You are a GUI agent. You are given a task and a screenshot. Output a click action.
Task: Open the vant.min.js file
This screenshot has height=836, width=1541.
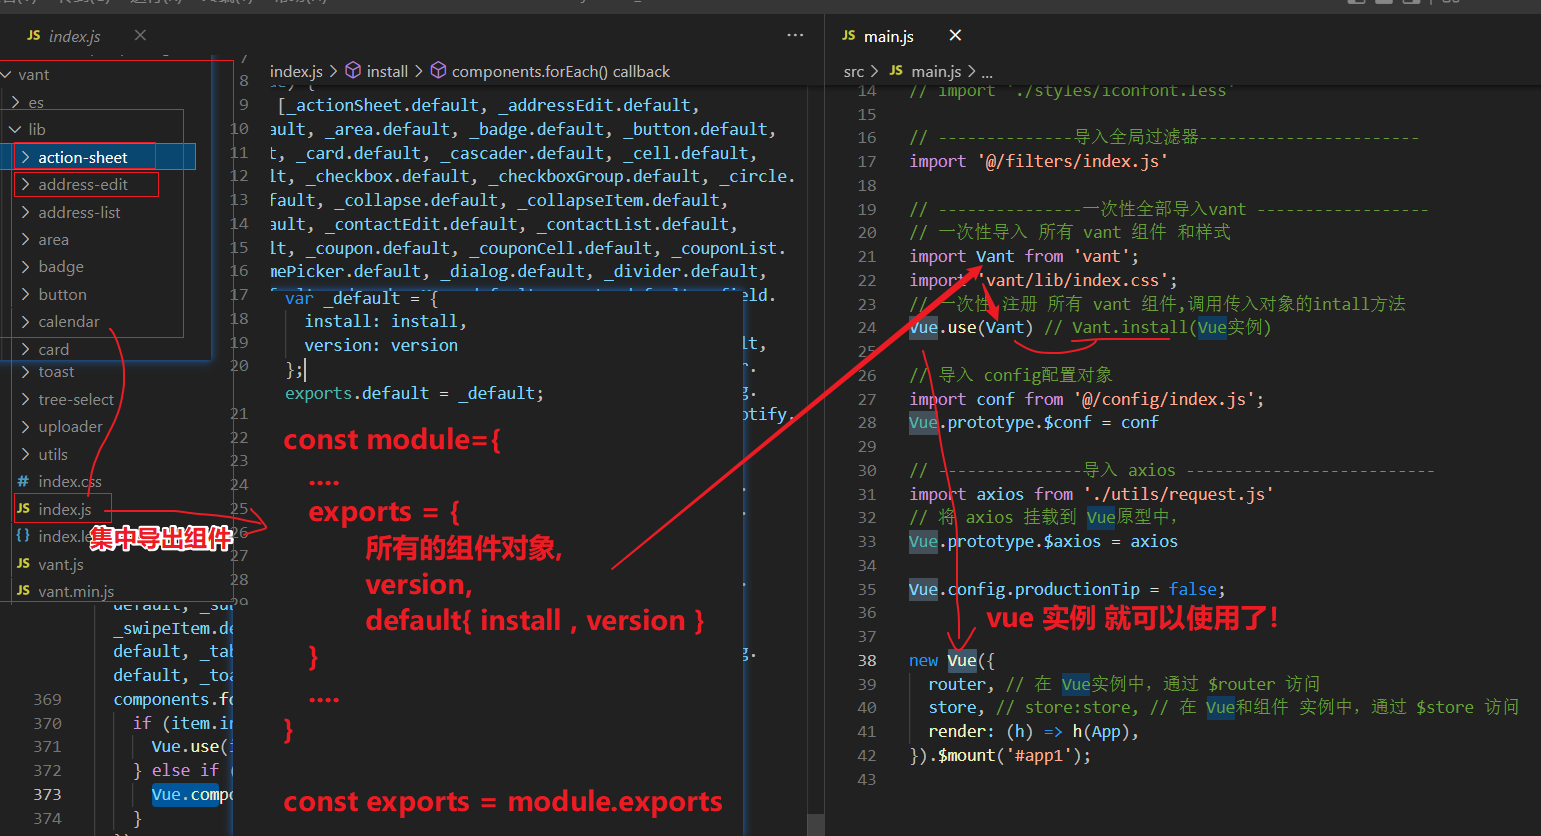click(x=76, y=591)
